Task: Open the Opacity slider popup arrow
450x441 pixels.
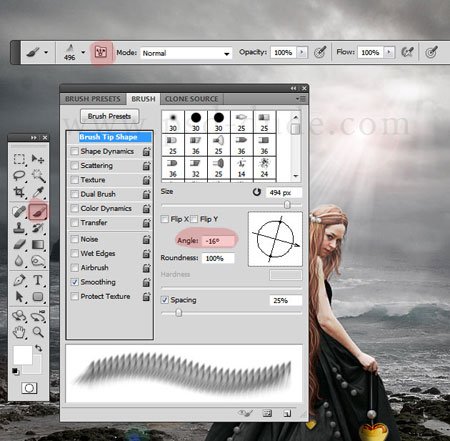Action: [x=302, y=52]
